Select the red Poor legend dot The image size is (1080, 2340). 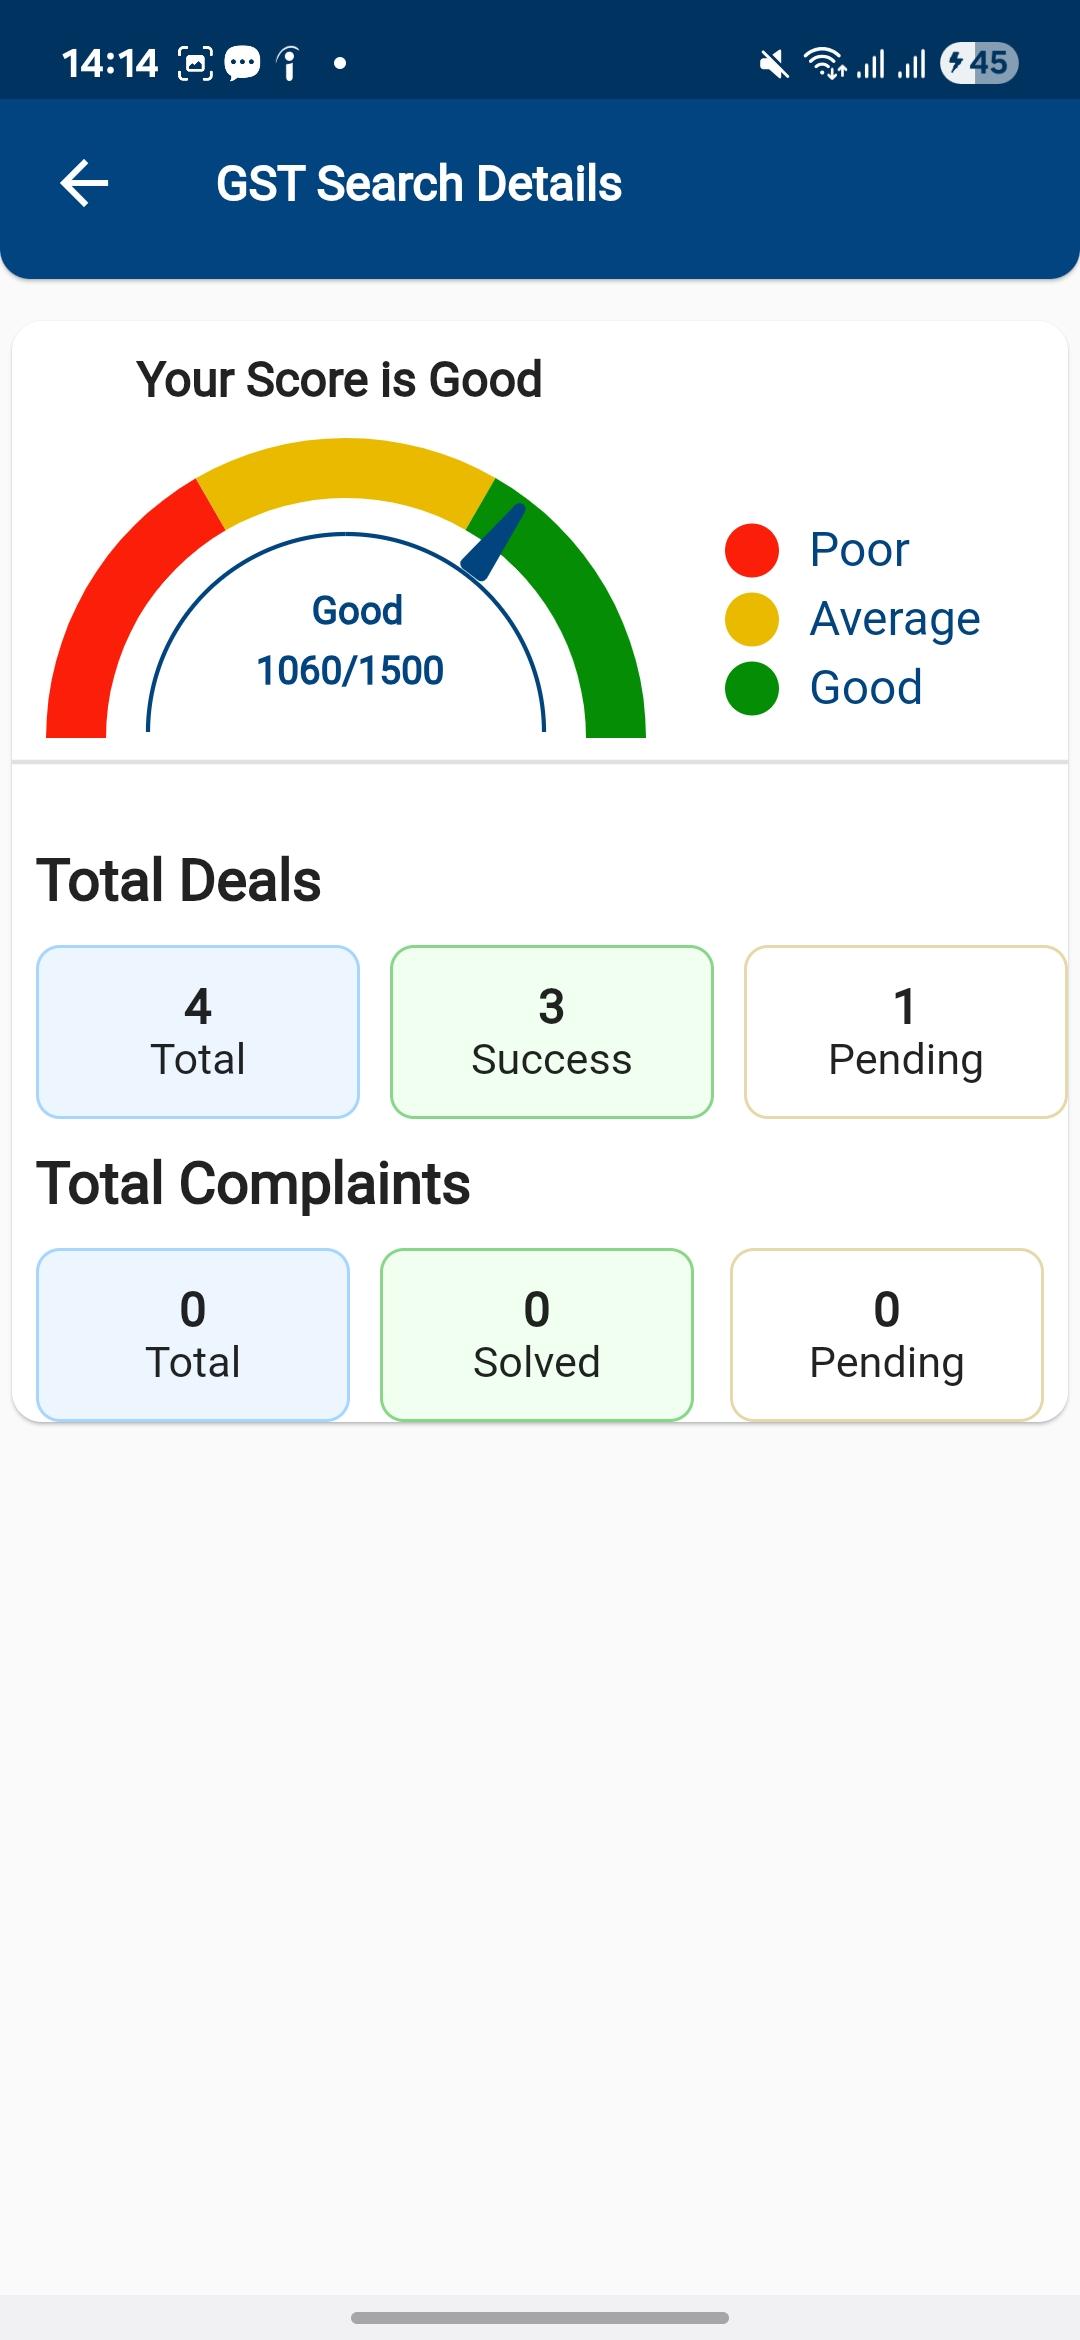(x=752, y=550)
